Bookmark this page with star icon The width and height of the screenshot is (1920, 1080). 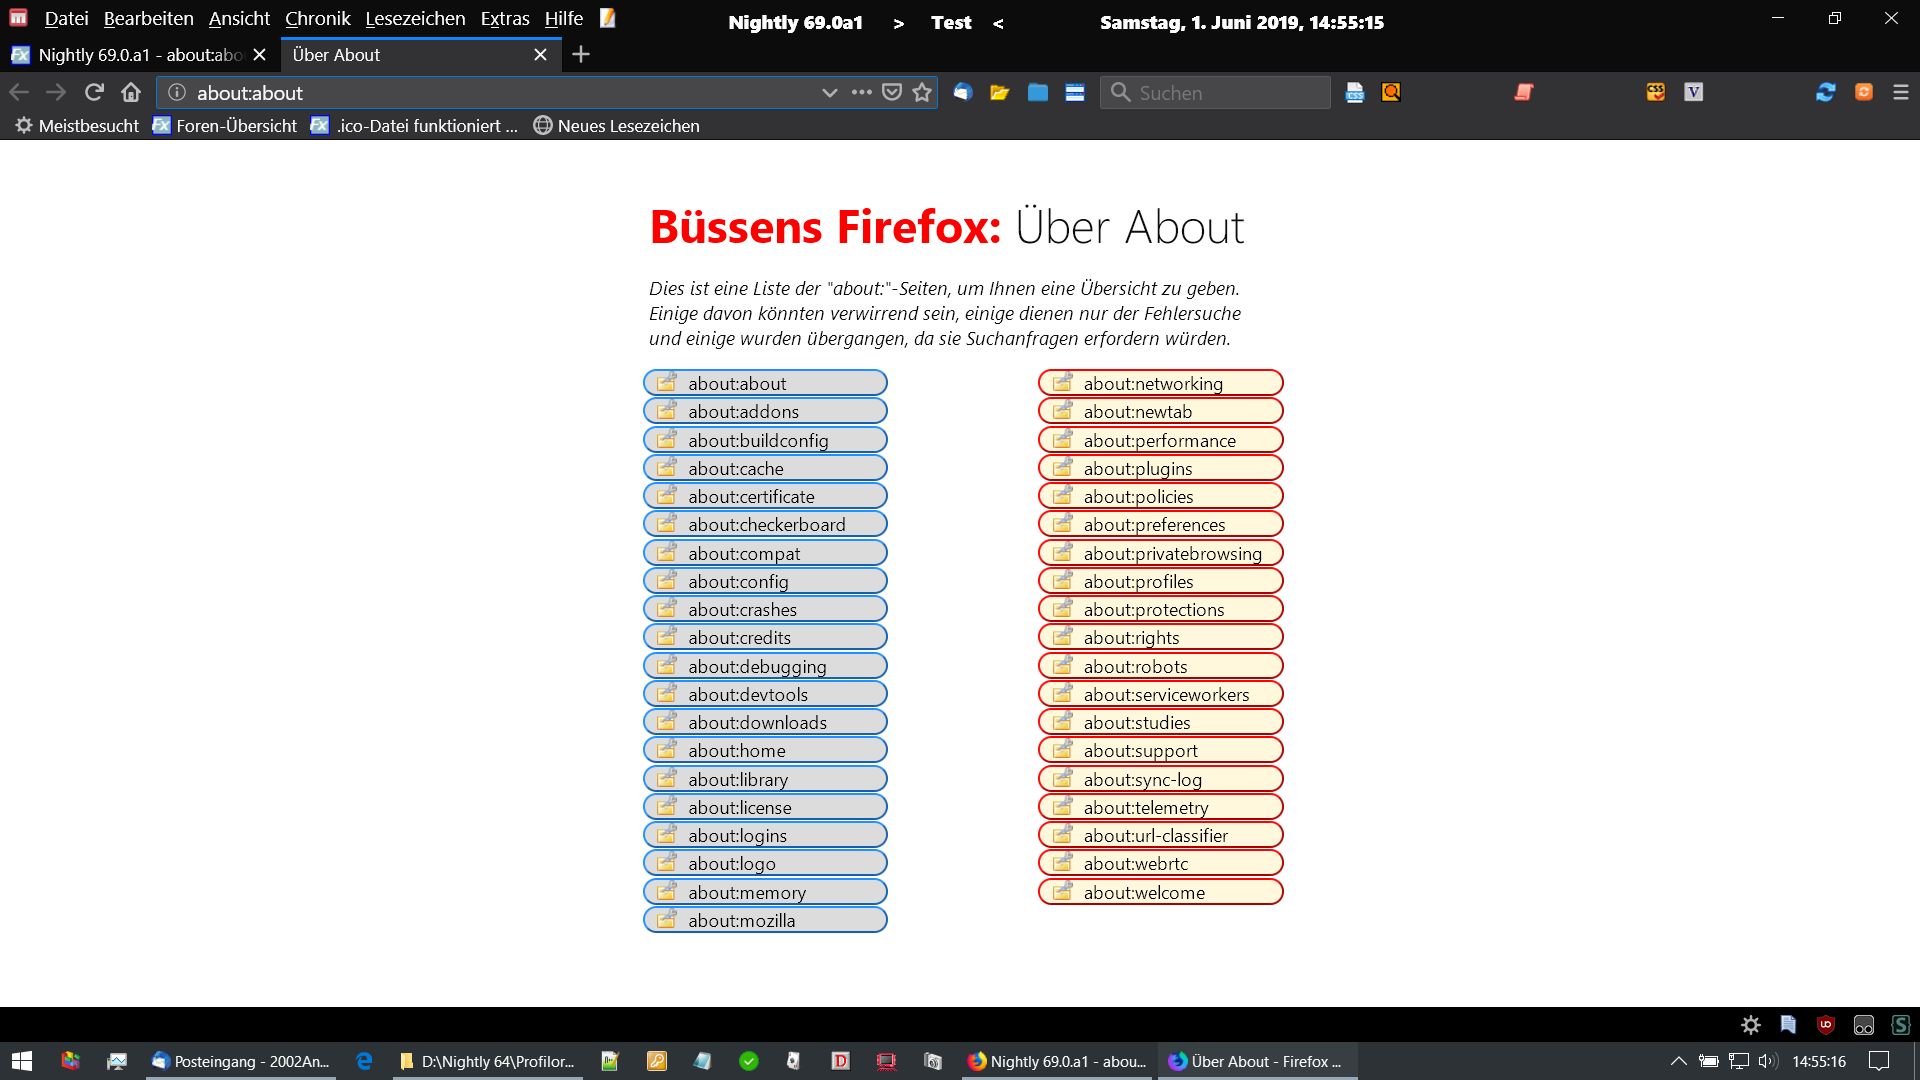(x=922, y=92)
